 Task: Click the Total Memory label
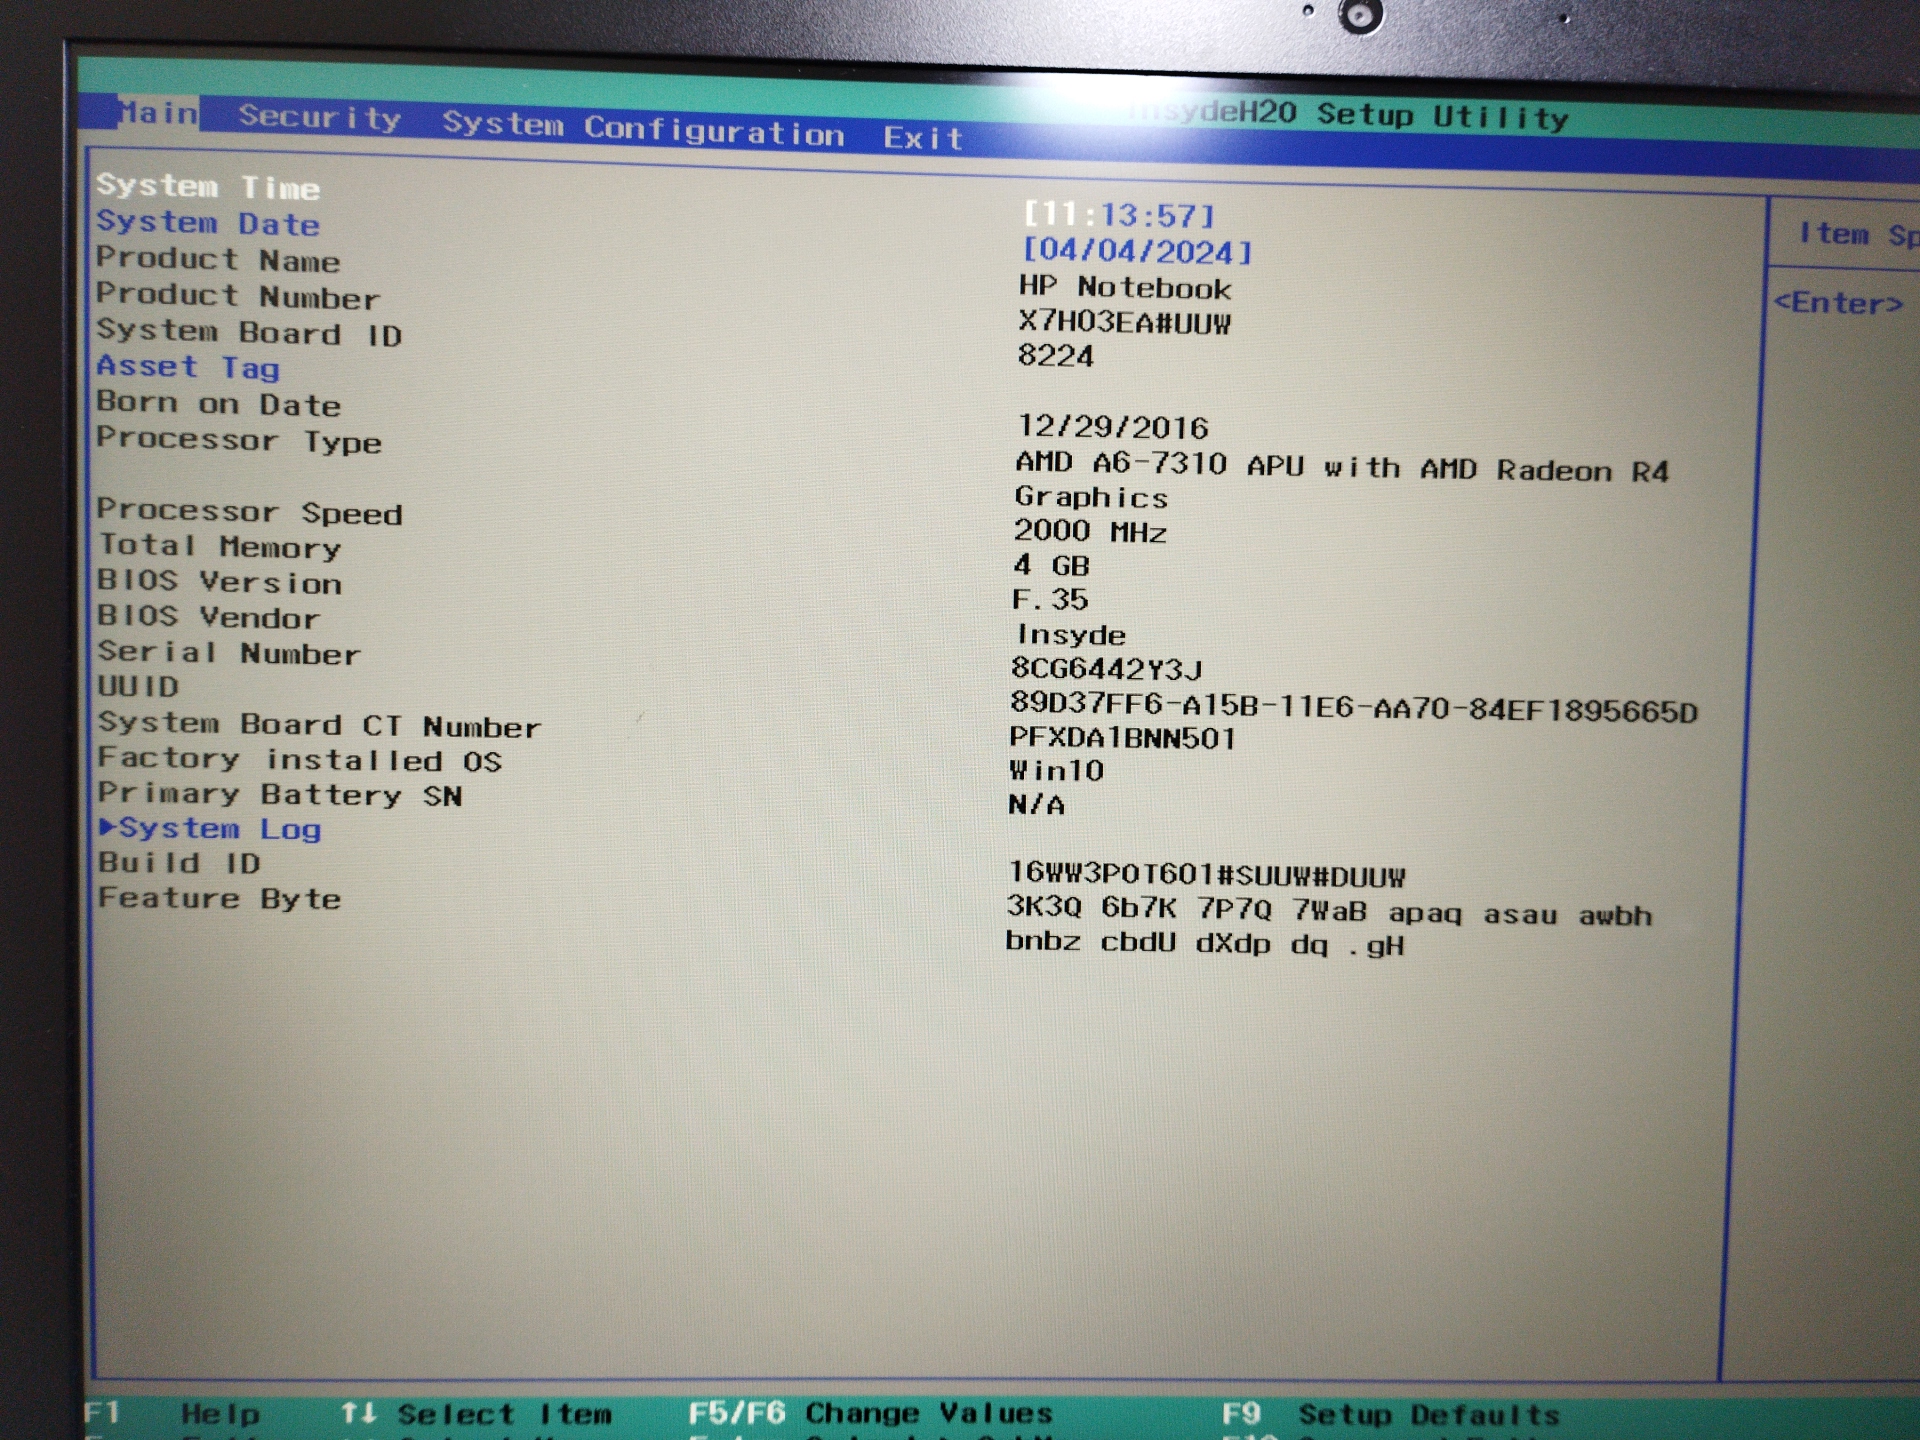coord(219,546)
